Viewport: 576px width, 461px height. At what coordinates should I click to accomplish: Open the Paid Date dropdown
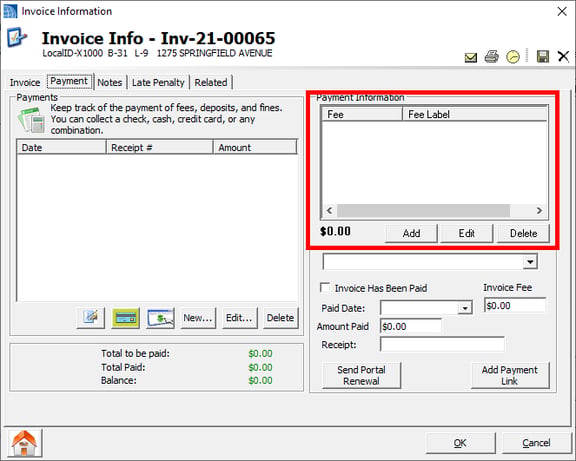coord(465,308)
